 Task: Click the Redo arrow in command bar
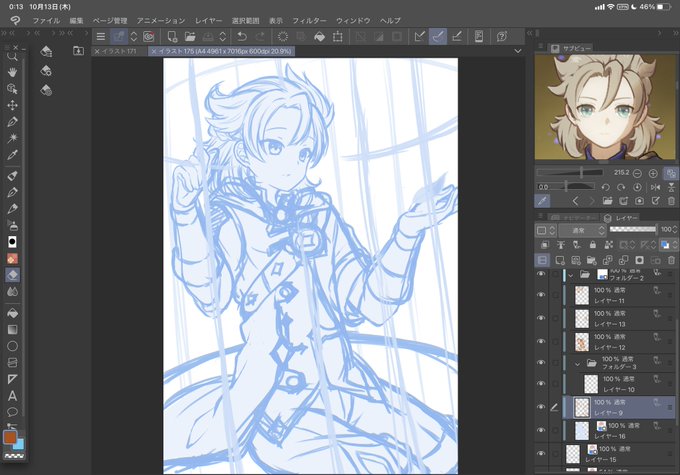[260, 37]
